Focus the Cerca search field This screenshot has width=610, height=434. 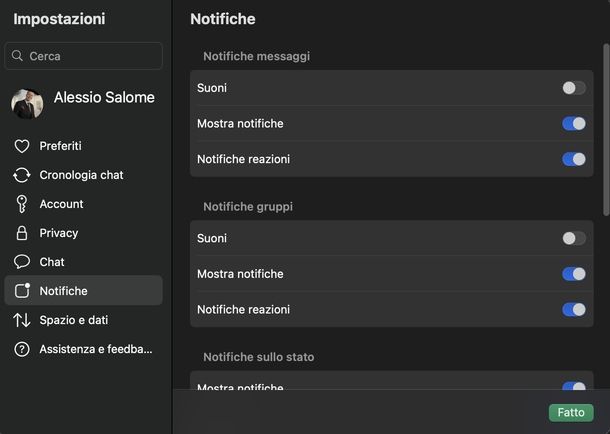tap(83, 56)
